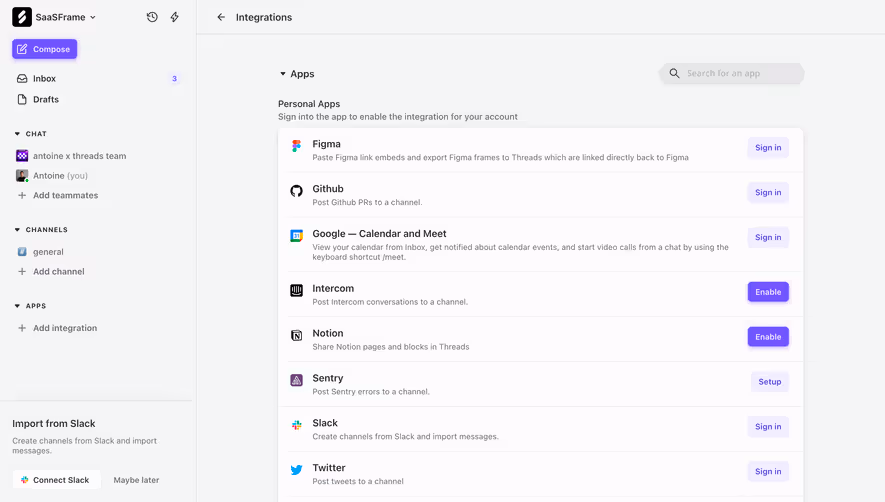Click the Personal Apps heading
The image size is (885, 502).
tap(309, 104)
